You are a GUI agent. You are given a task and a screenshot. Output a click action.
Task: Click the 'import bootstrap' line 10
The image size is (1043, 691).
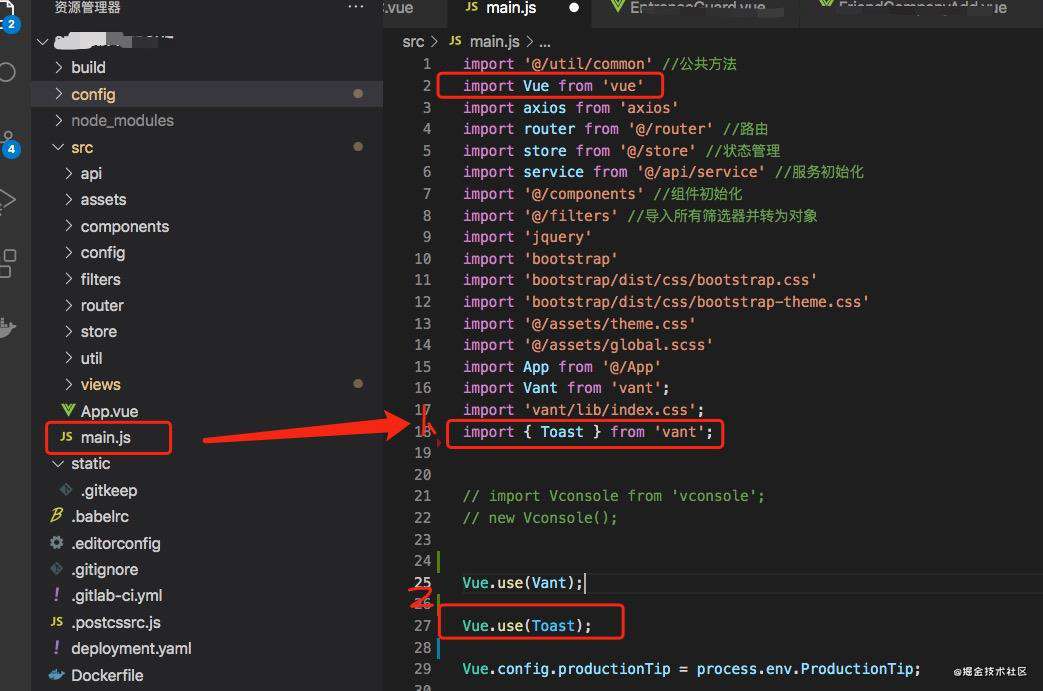(540, 259)
